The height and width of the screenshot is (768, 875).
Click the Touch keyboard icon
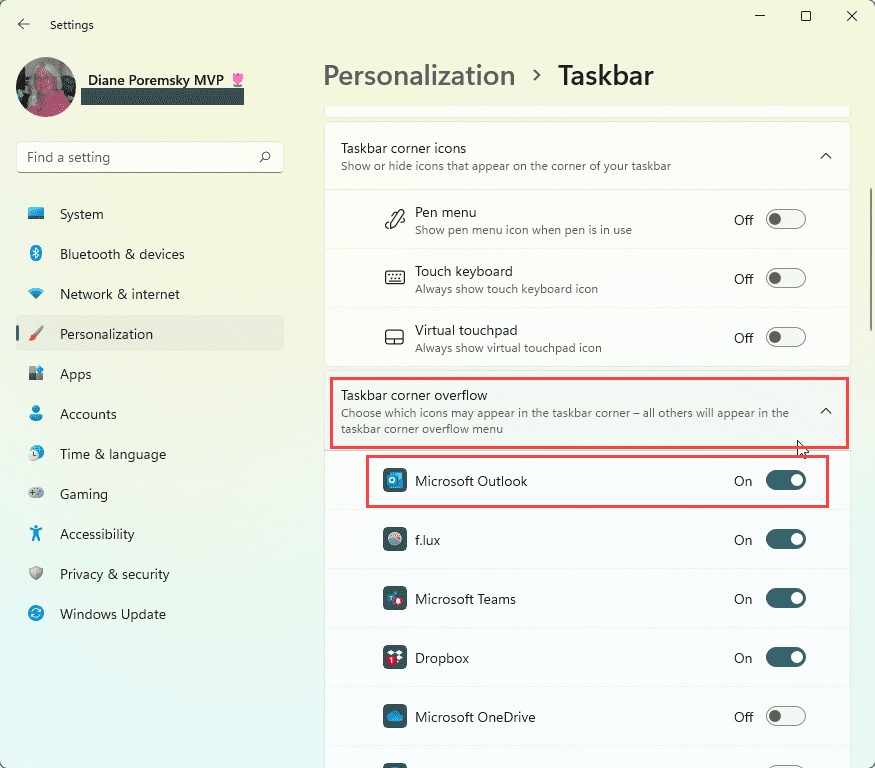[395, 278]
